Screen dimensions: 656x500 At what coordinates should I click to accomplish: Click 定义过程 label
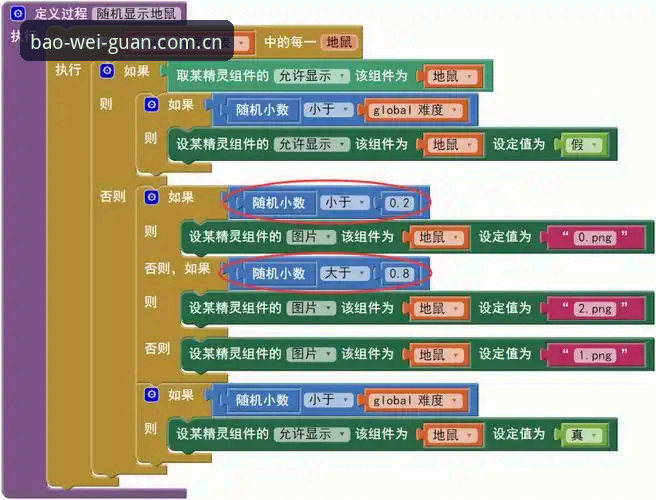61,13
